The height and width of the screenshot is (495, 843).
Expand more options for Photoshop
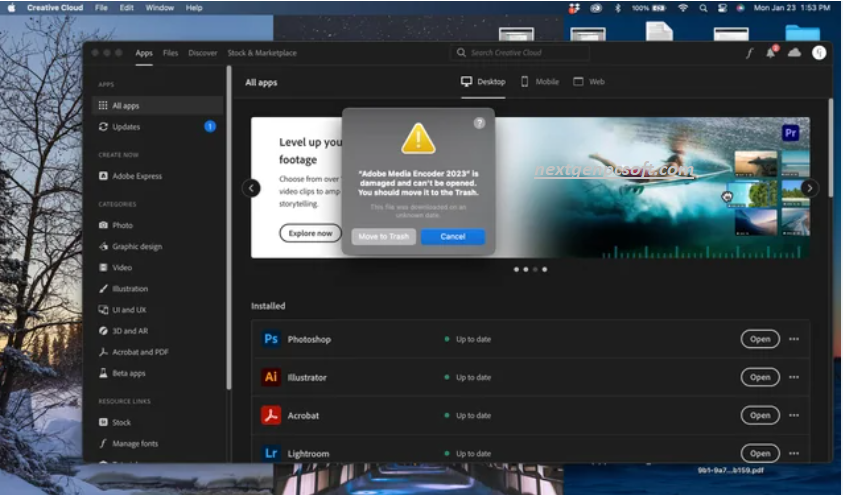(x=794, y=339)
